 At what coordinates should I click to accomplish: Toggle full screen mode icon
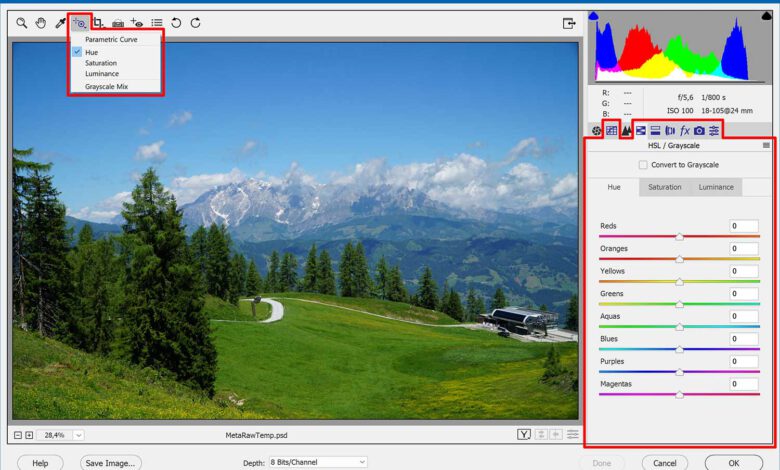point(569,22)
